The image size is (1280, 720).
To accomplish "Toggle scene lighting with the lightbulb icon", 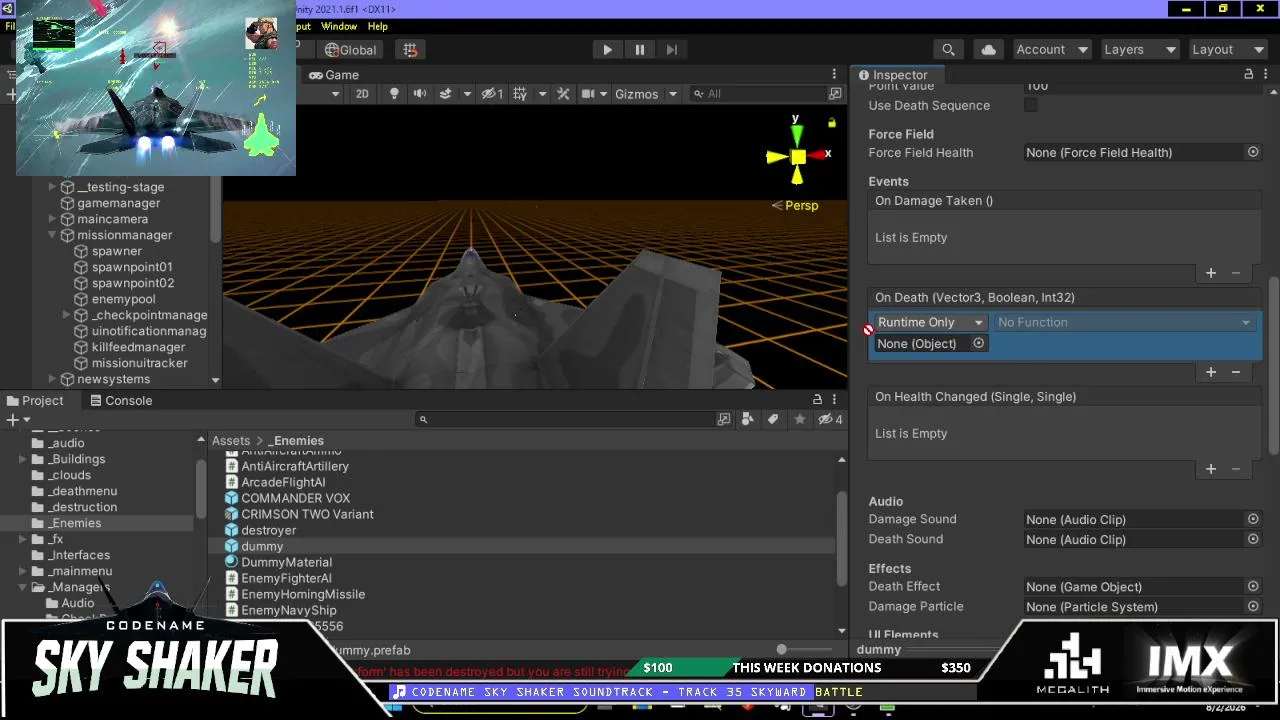I will [x=394, y=93].
